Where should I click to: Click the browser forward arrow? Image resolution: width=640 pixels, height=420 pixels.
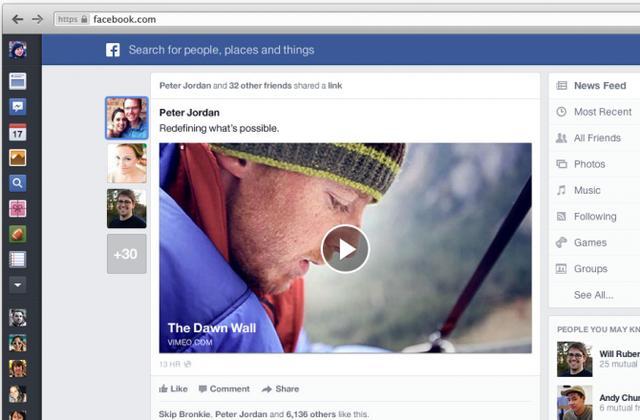(38, 19)
